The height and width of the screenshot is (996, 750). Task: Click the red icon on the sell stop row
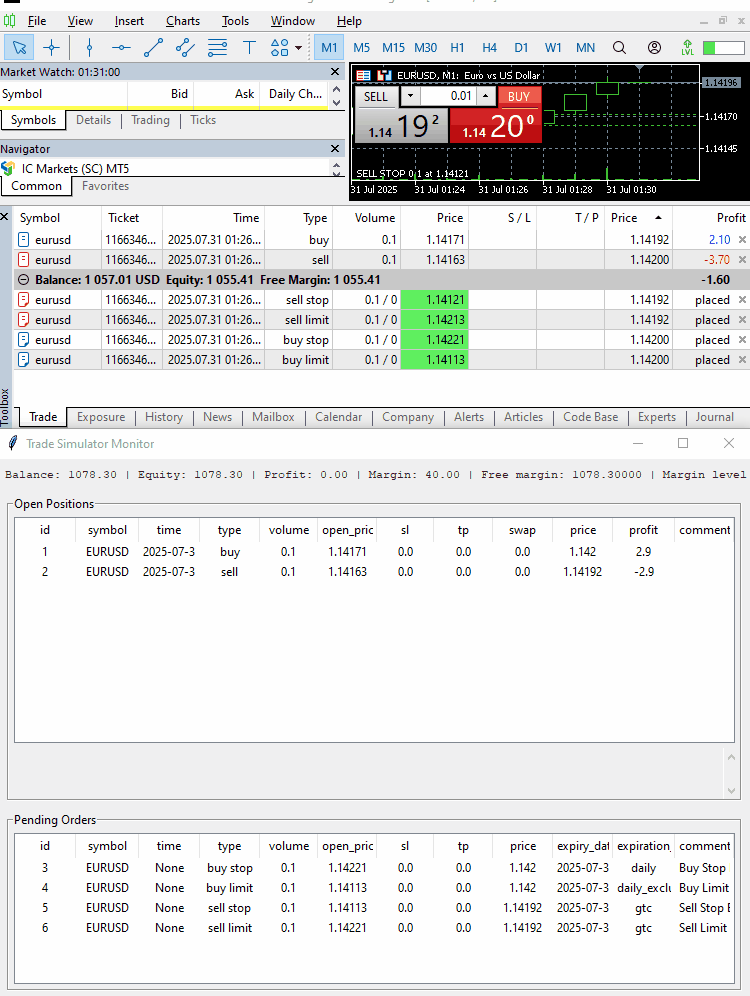coord(23,299)
